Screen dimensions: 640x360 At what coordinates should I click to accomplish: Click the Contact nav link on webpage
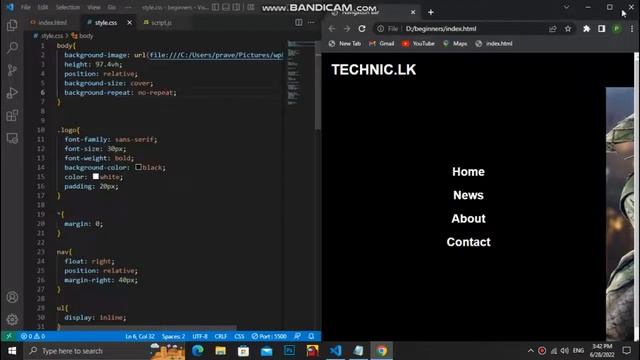[468, 242]
